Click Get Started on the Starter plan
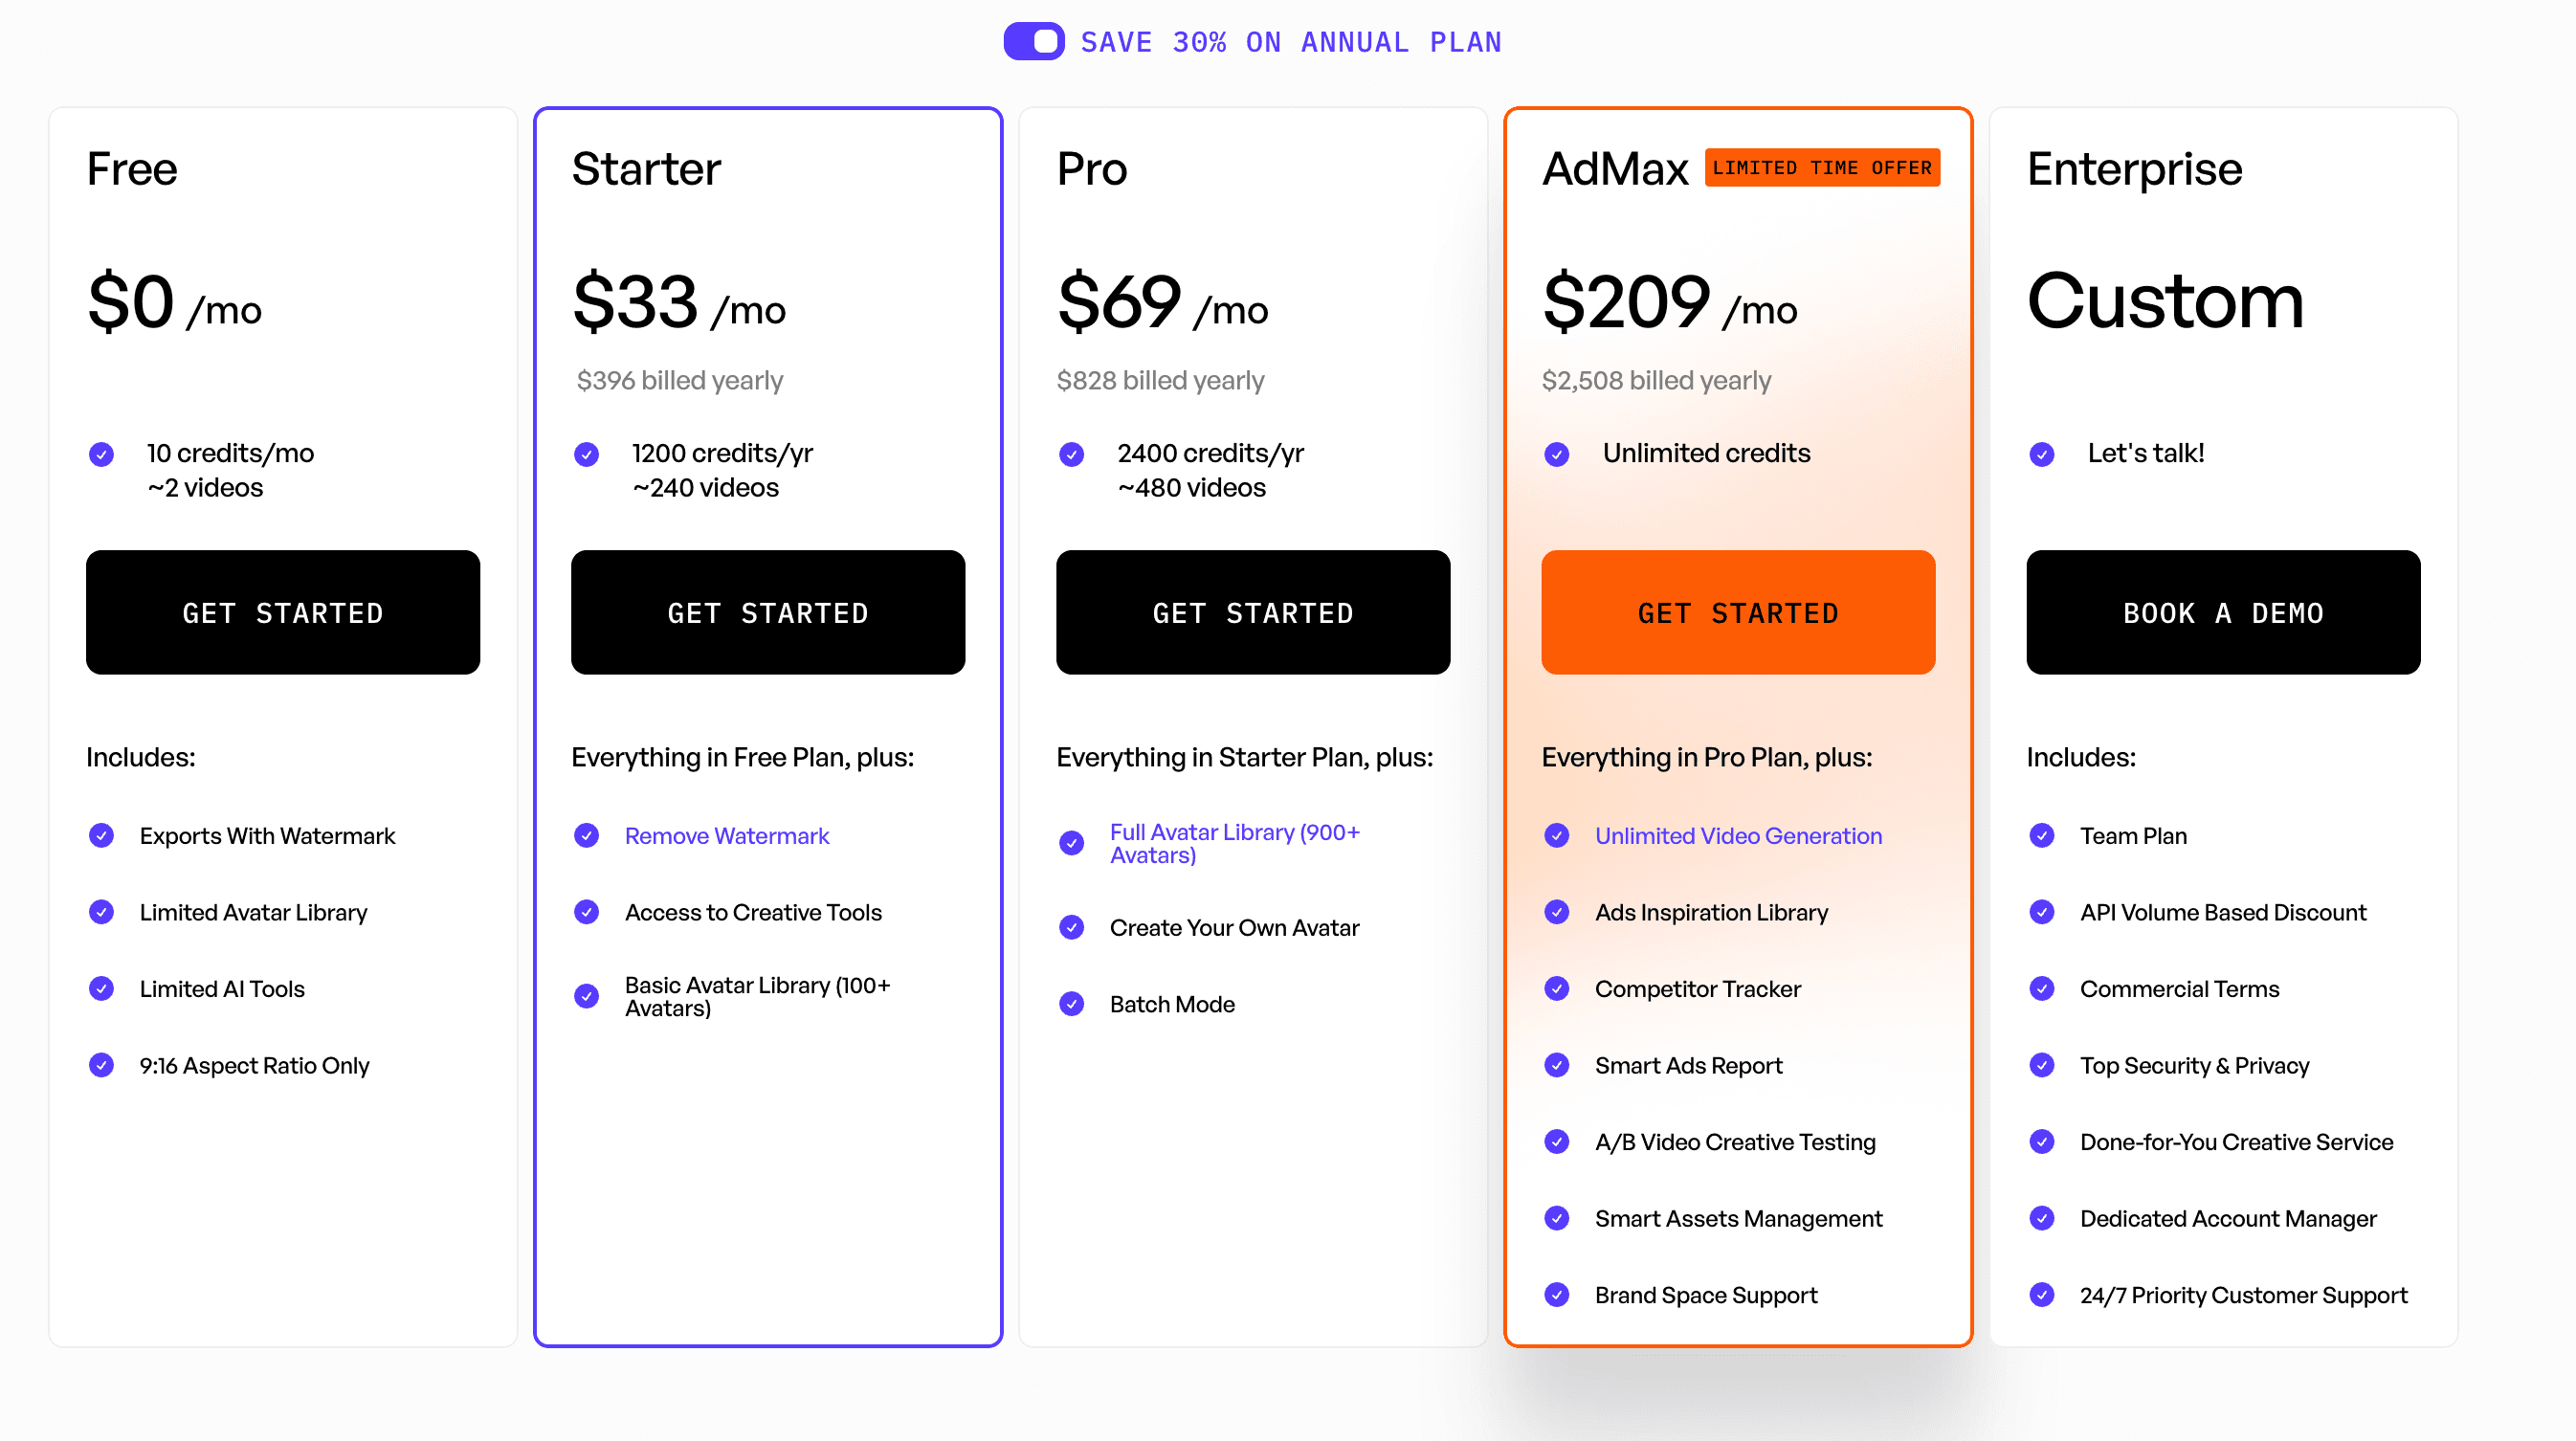The height and width of the screenshot is (1441, 2576). pyautogui.click(x=768, y=612)
